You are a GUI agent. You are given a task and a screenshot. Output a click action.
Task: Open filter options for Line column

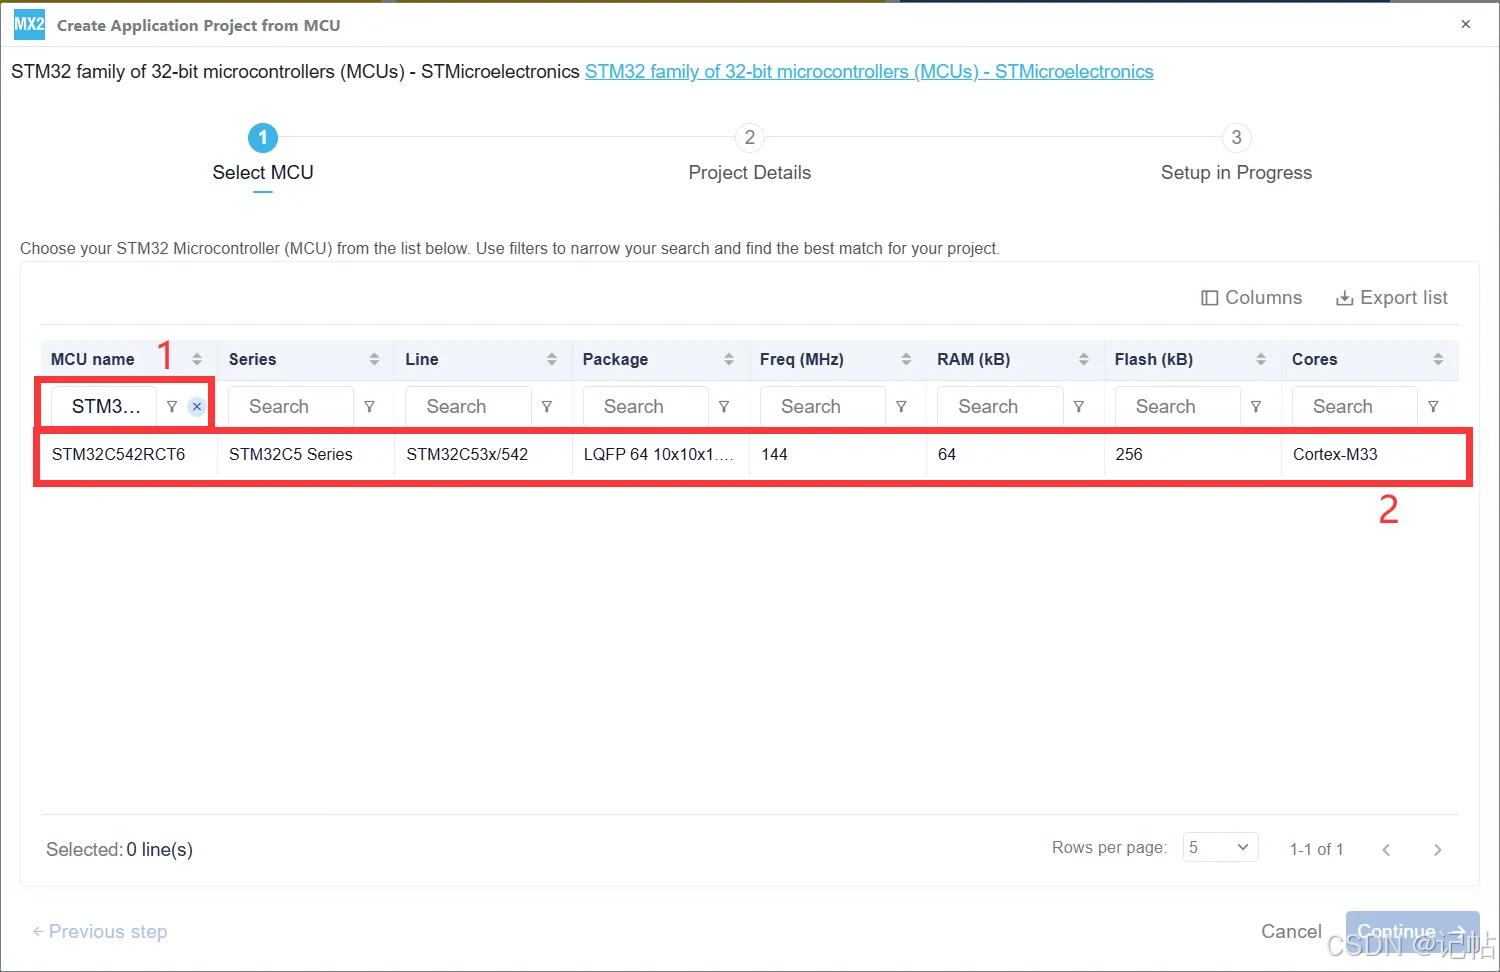[547, 407]
